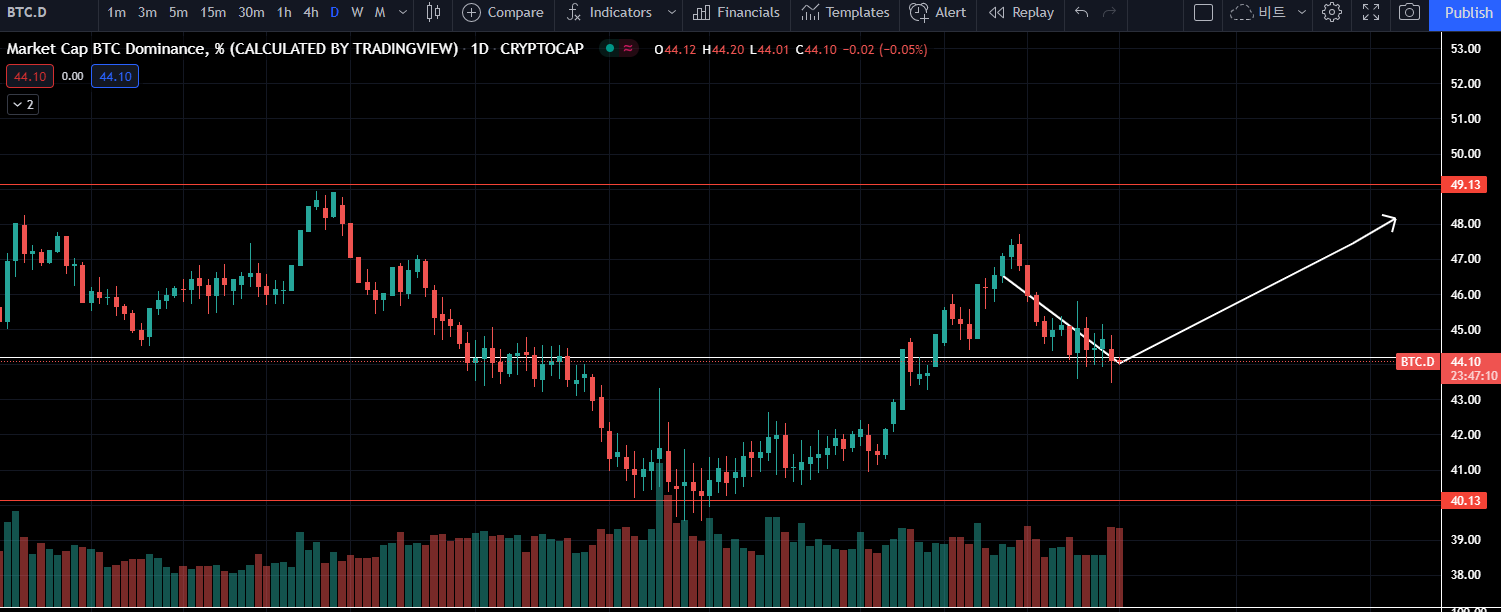Open indicator Templates
This screenshot has width=1501, height=612.
click(845, 13)
